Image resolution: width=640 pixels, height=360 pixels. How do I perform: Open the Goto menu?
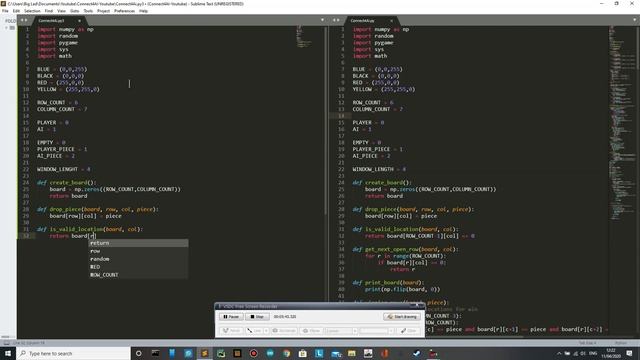coord(75,11)
